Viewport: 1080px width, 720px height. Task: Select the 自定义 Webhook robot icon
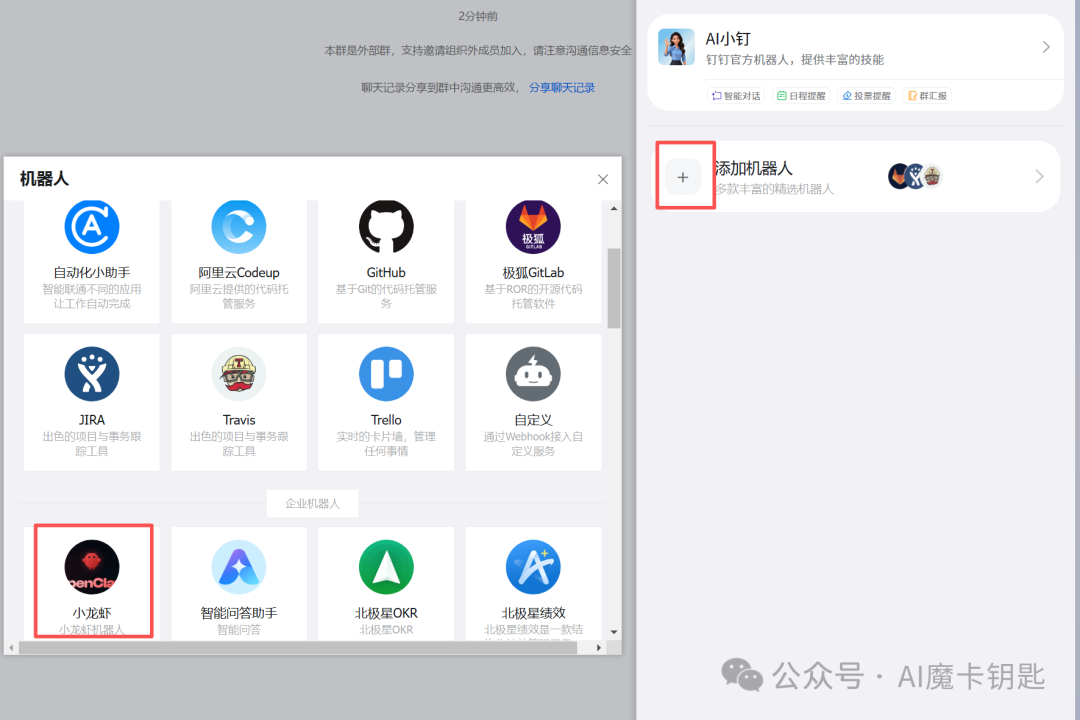pyautogui.click(x=533, y=374)
